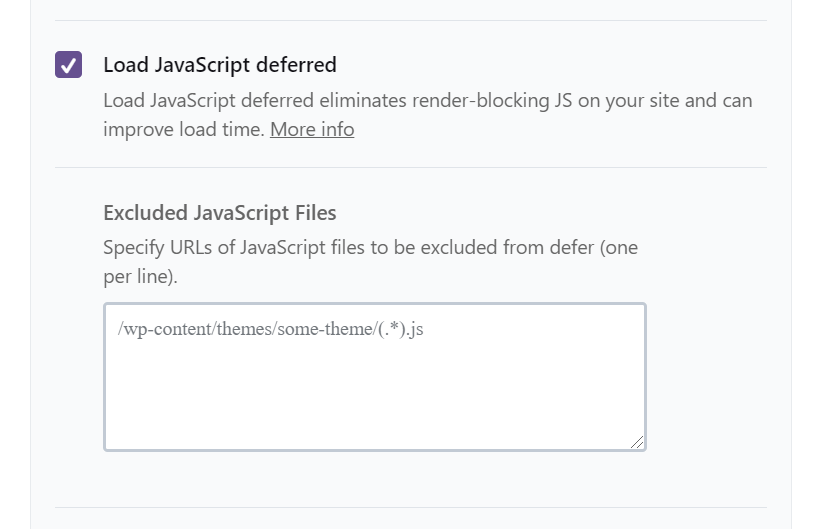Uncheck the Load JavaScript deferred checkbox
This screenshot has width=817, height=529.
coord(68,65)
